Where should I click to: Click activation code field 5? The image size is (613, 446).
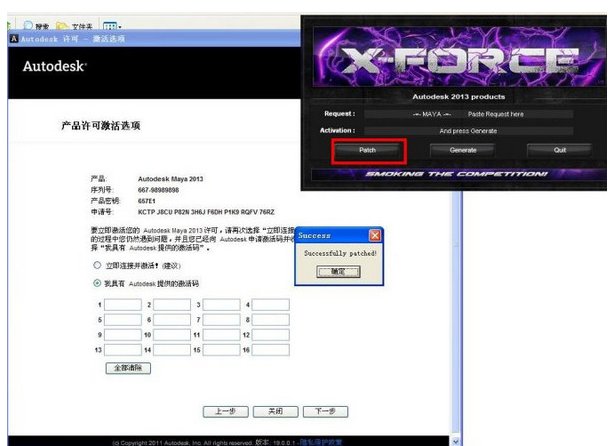[123, 320]
